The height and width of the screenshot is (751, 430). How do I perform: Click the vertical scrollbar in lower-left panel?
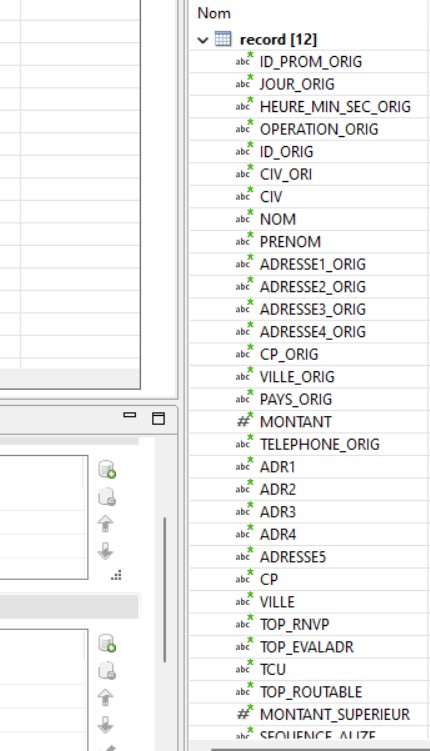(x=165, y=590)
